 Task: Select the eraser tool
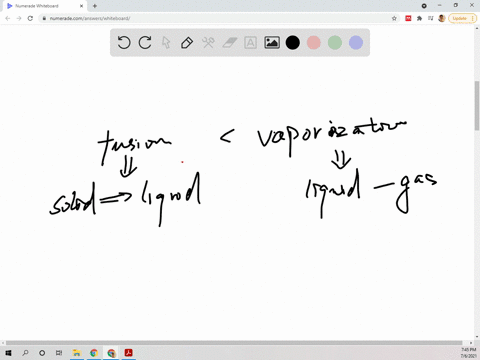coord(229,43)
